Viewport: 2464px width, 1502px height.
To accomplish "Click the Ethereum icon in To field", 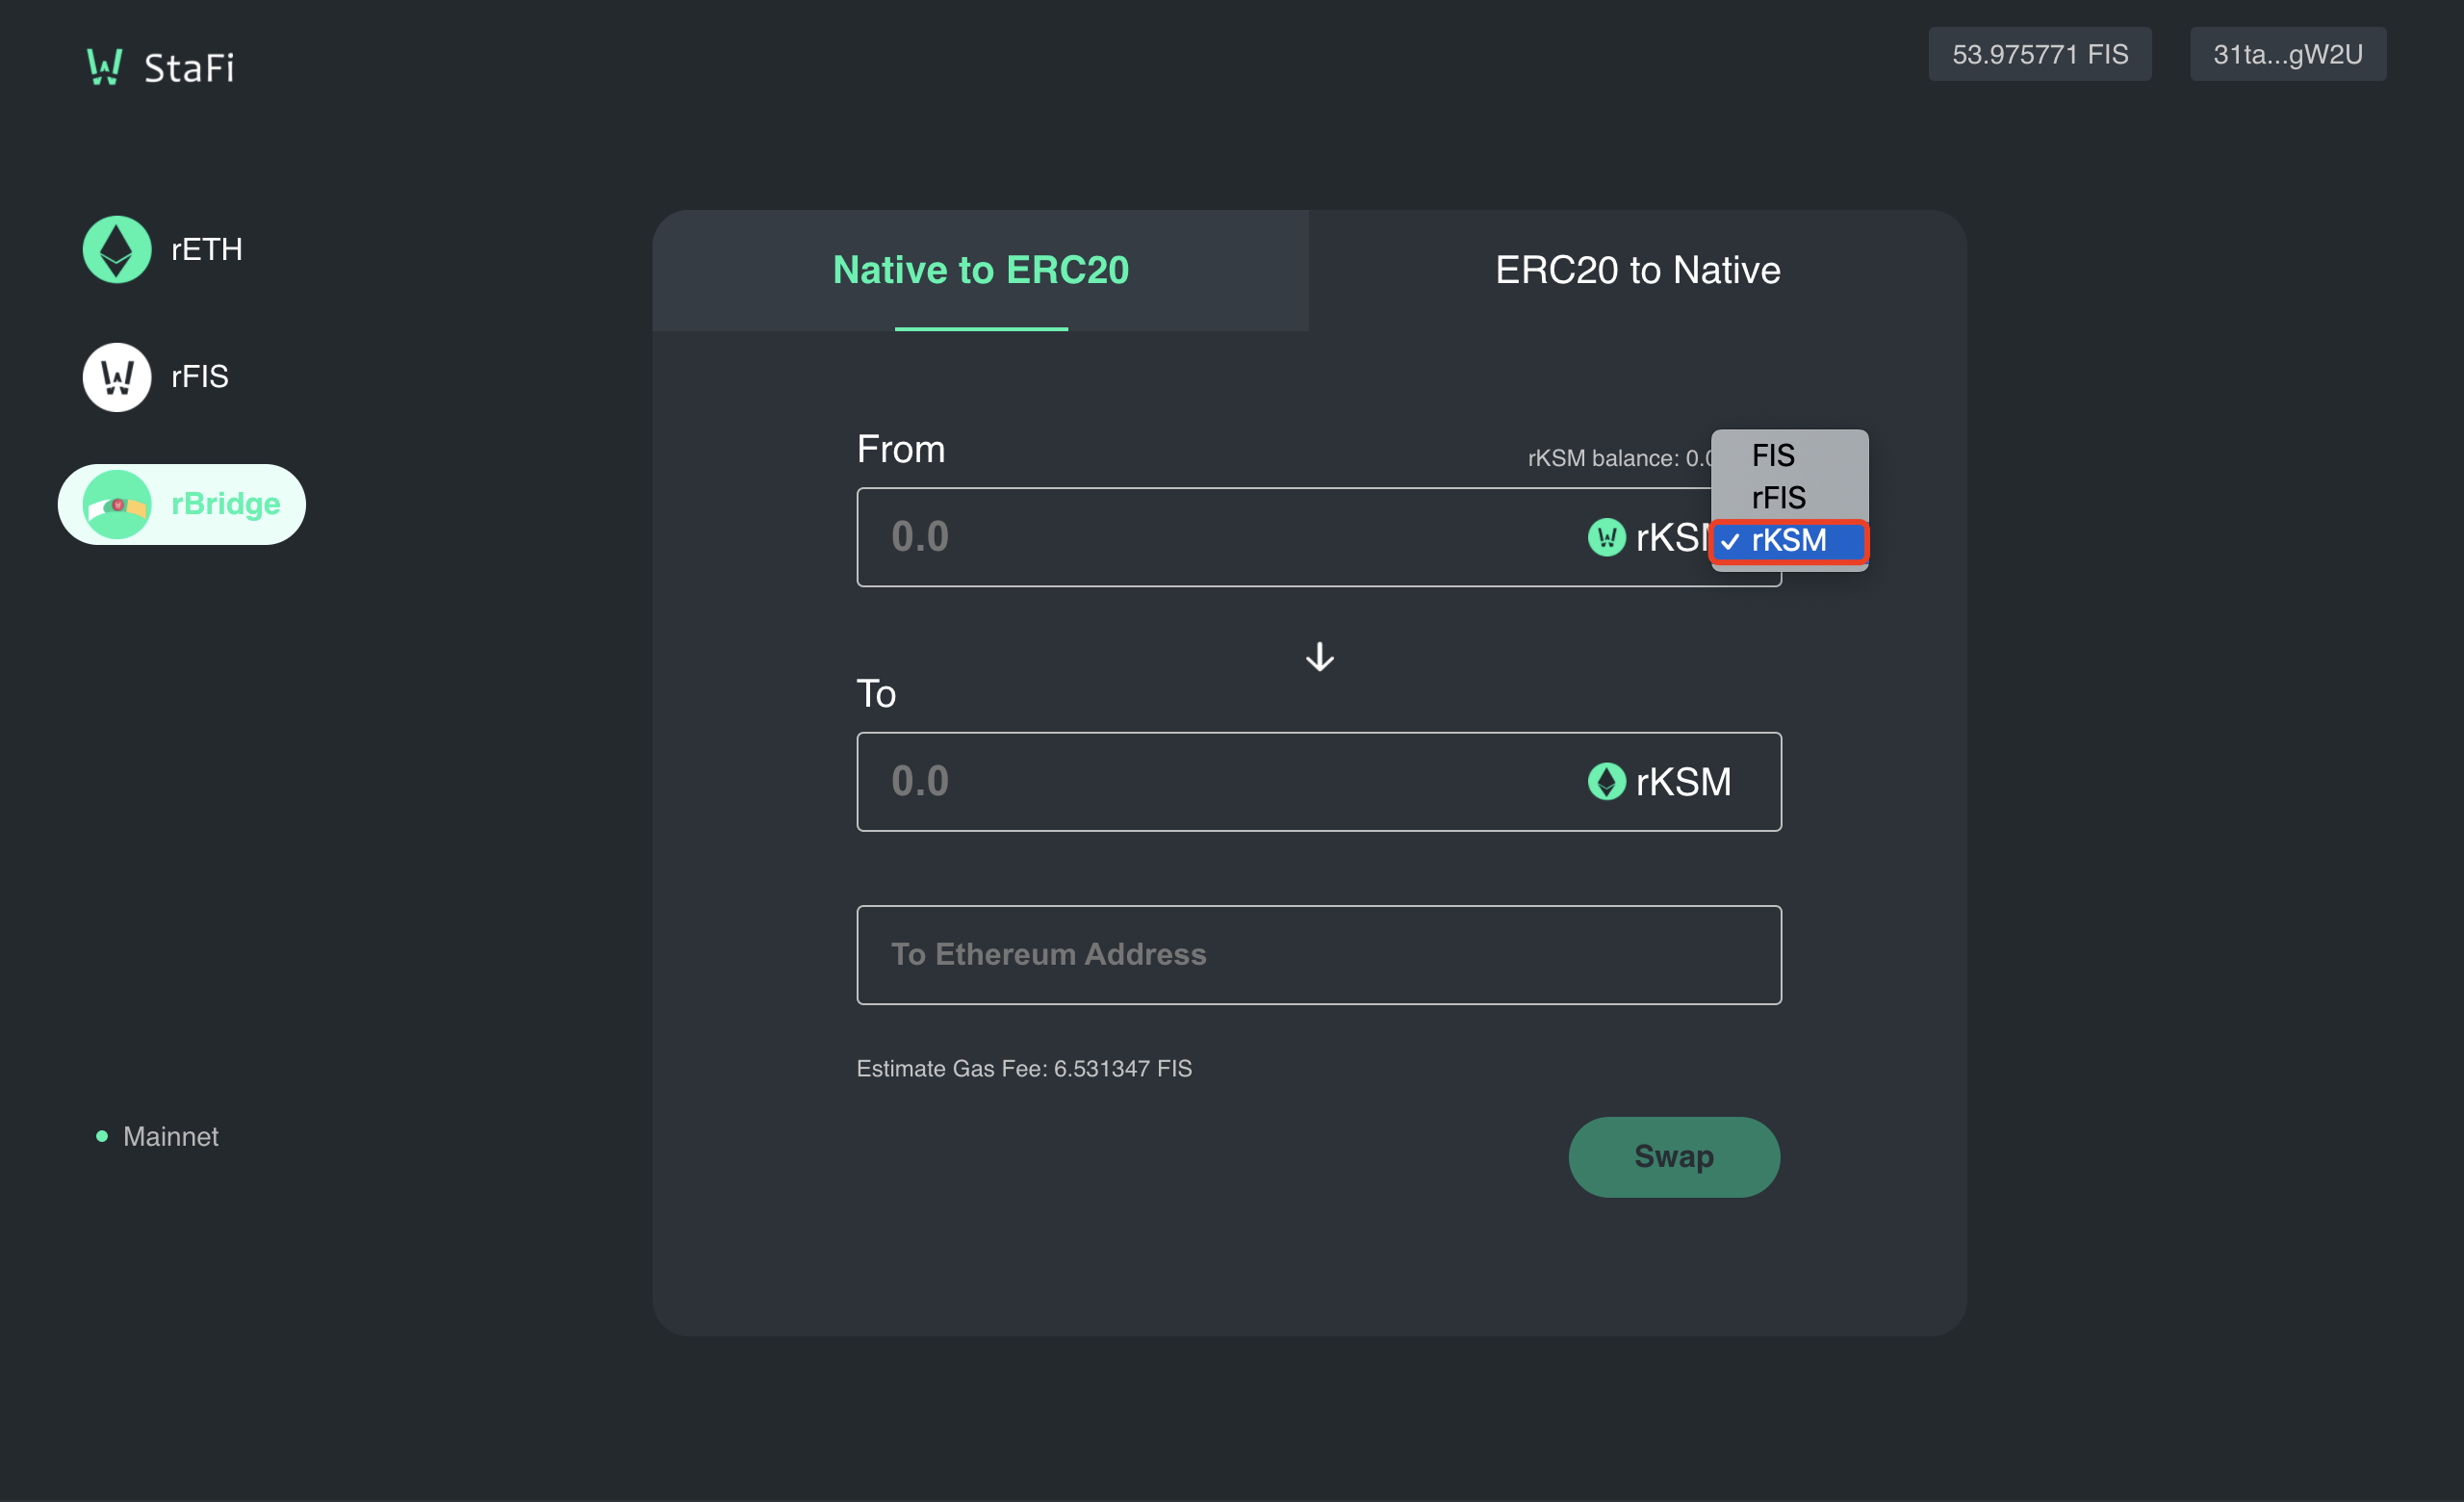I will (x=1606, y=782).
